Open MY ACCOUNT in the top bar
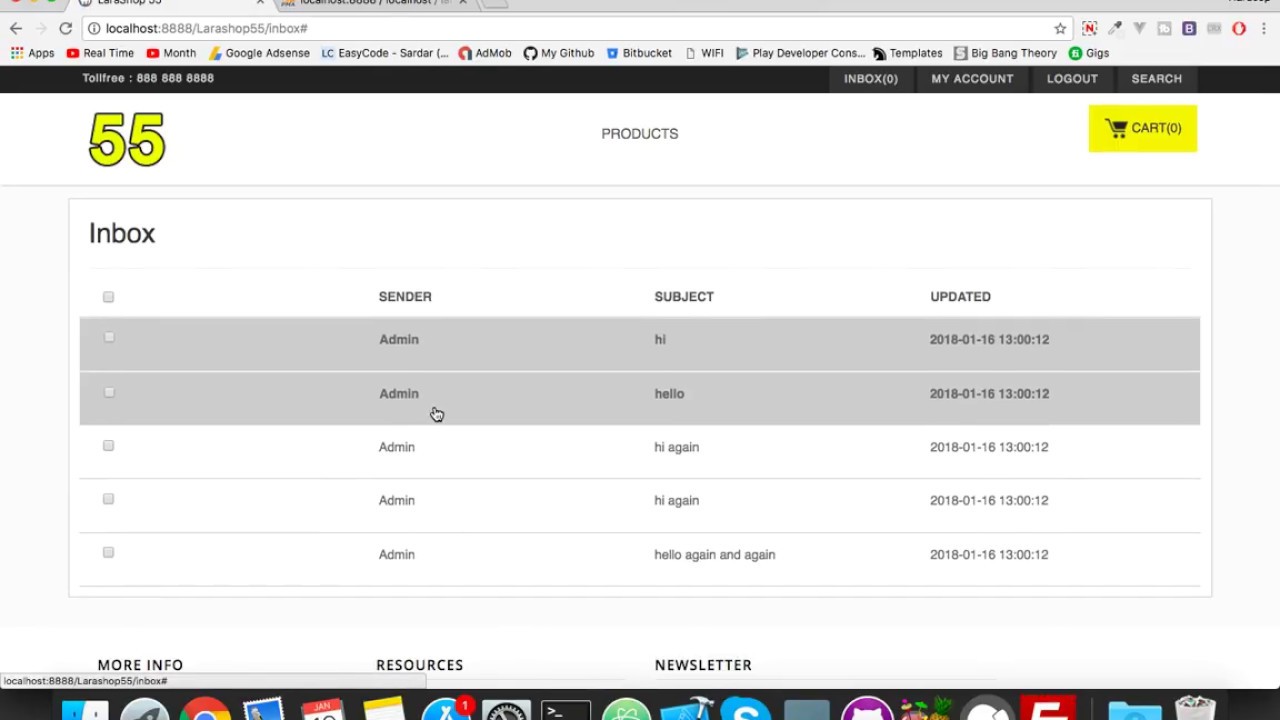This screenshot has height=720, width=1280. click(x=972, y=79)
